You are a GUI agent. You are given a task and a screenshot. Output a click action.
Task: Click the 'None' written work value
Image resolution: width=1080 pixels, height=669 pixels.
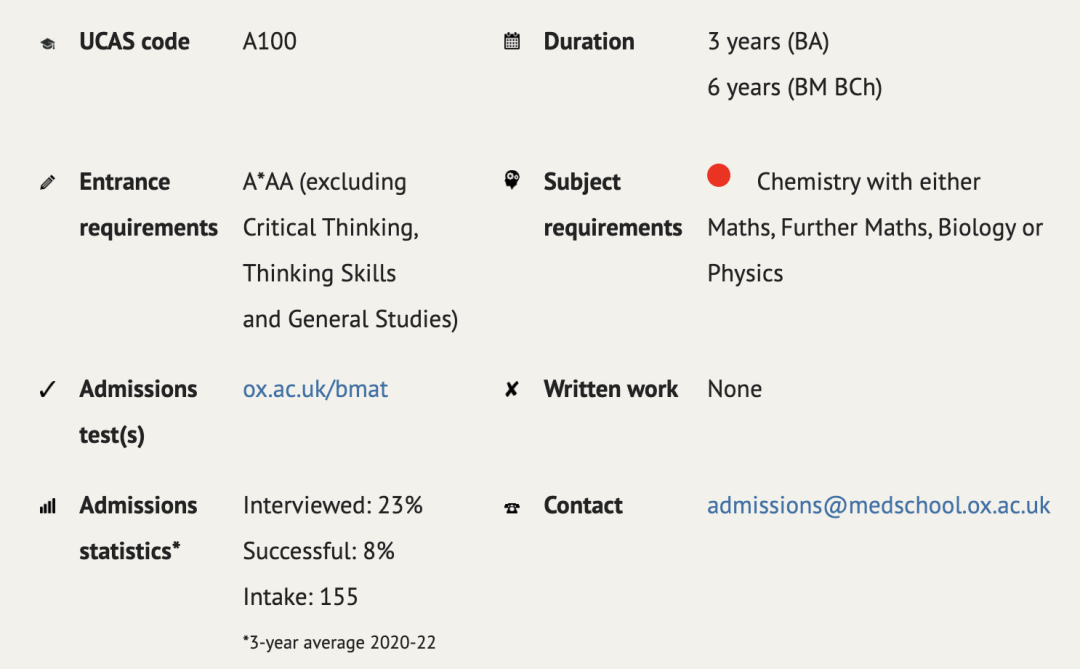coord(734,389)
